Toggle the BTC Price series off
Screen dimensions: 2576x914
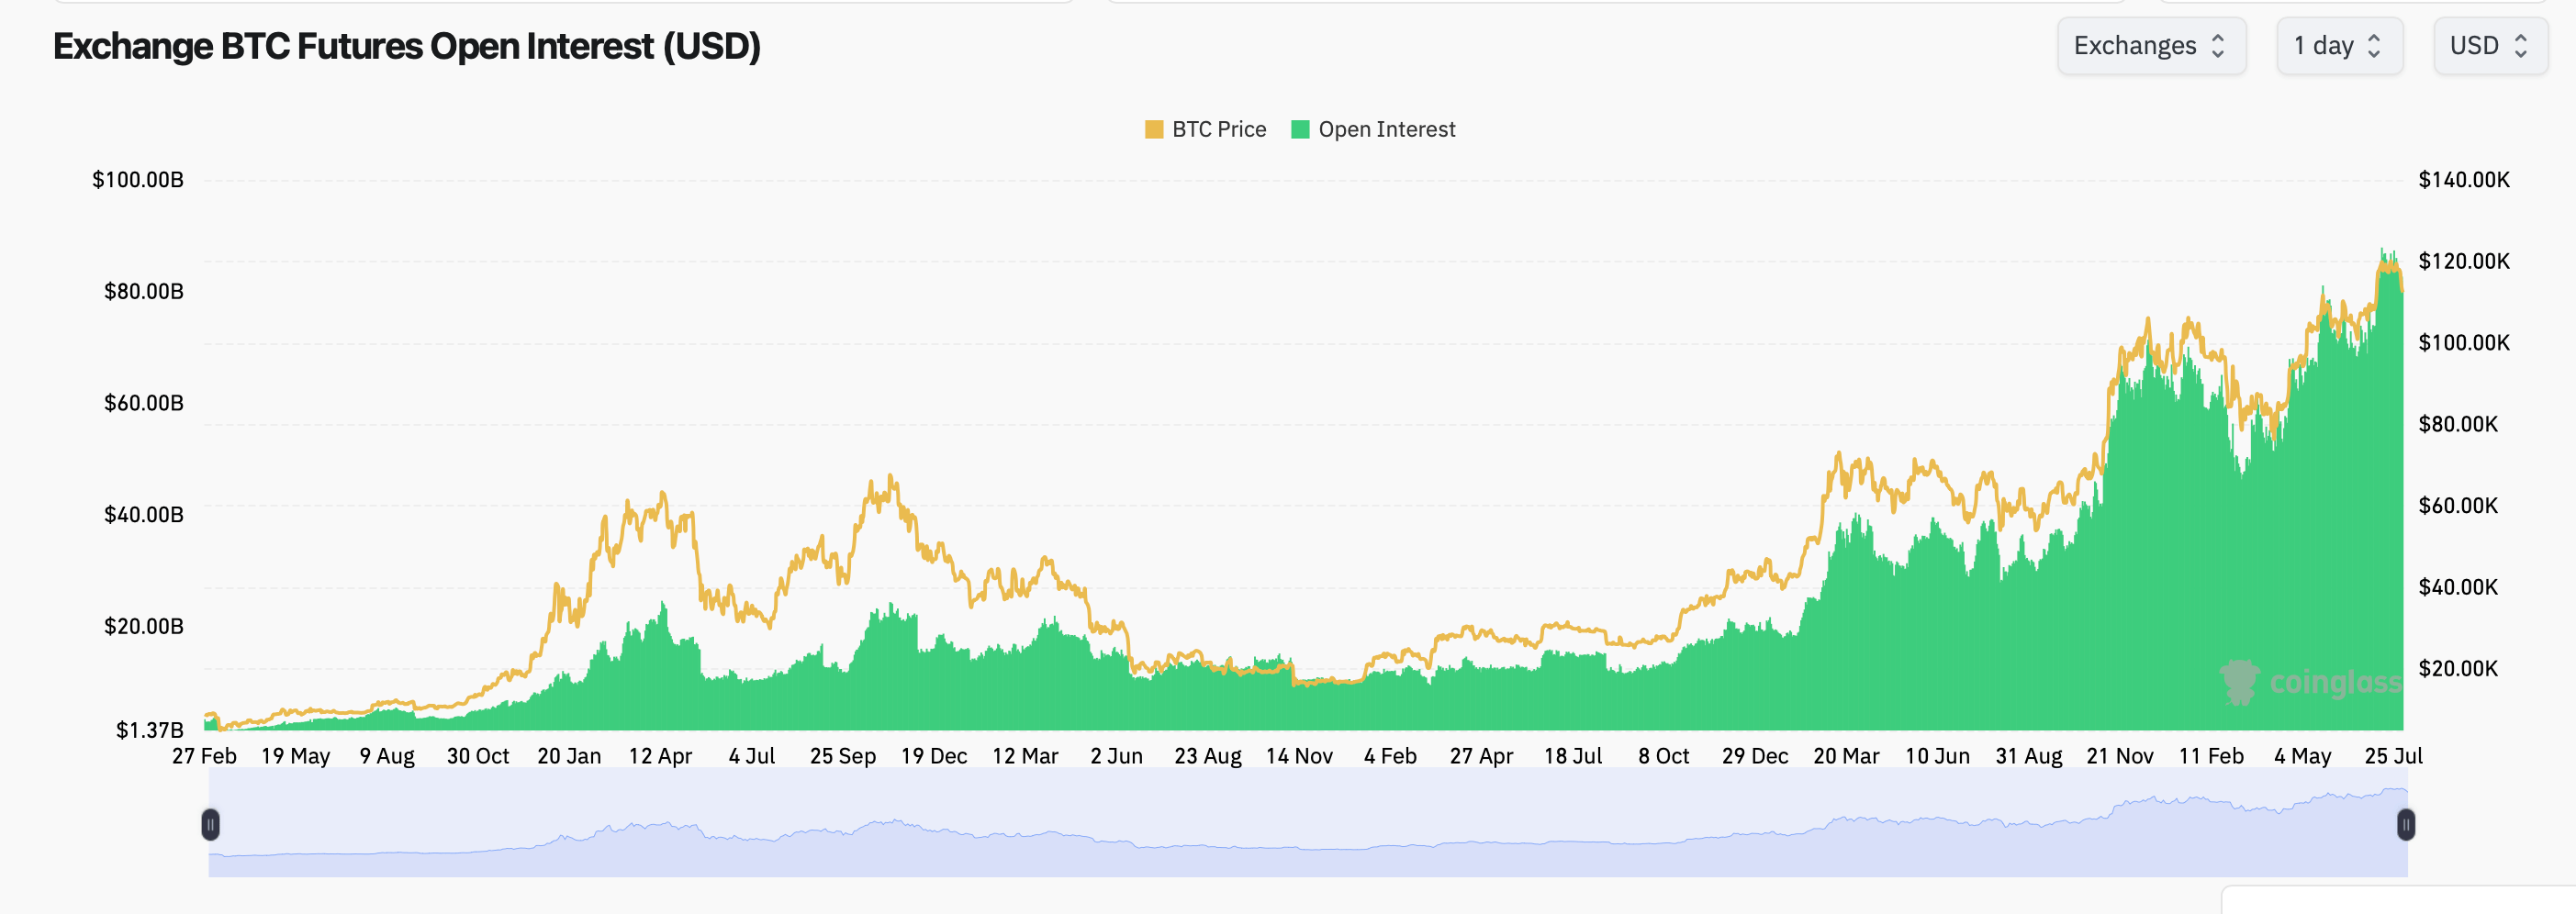click(1205, 129)
